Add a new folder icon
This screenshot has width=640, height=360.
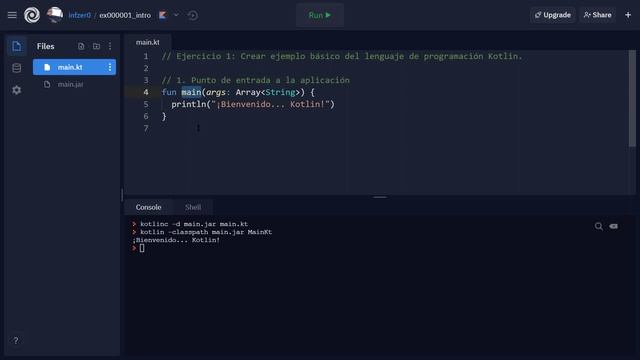(x=96, y=46)
